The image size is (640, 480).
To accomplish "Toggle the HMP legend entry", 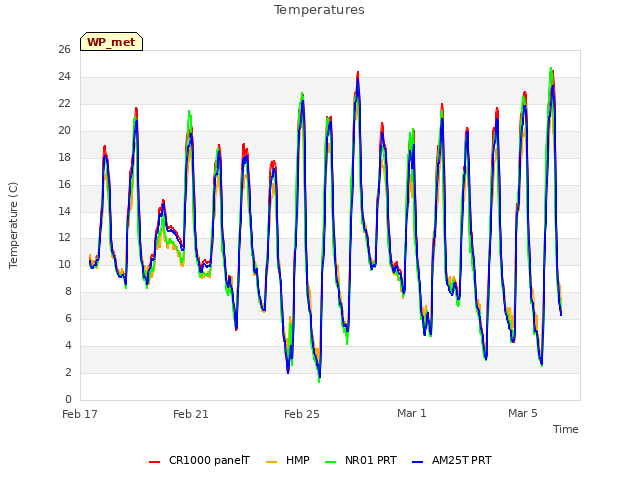I will pos(288,460).
